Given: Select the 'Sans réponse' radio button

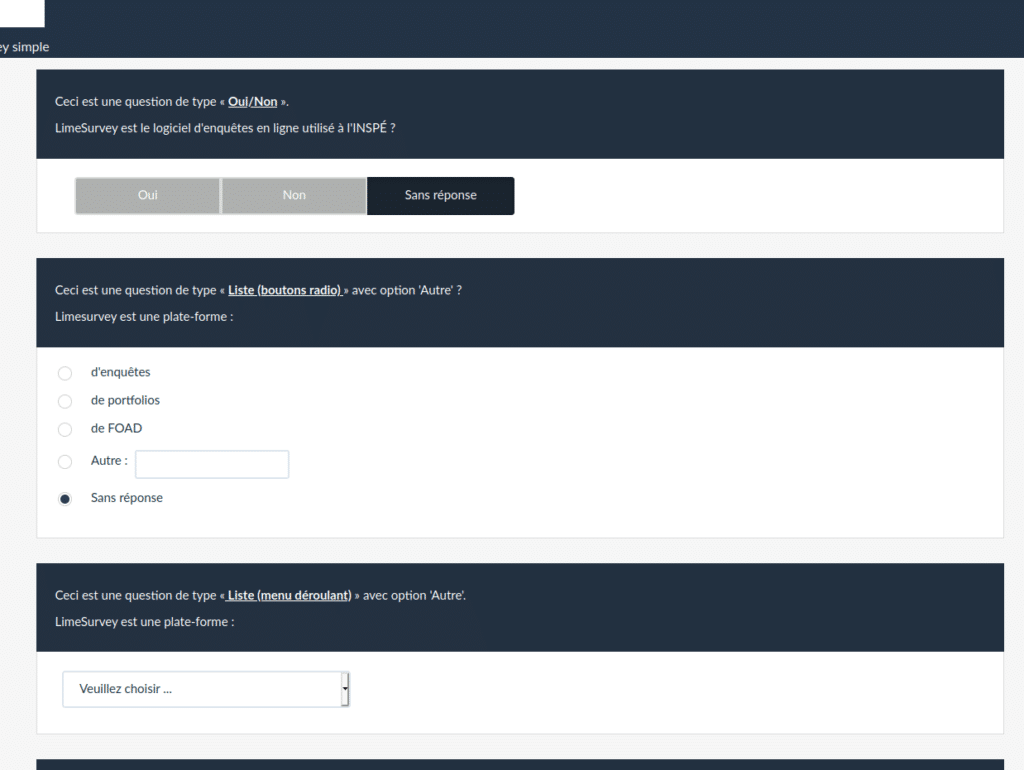Looking at the screenshot, I should (65, 499).
